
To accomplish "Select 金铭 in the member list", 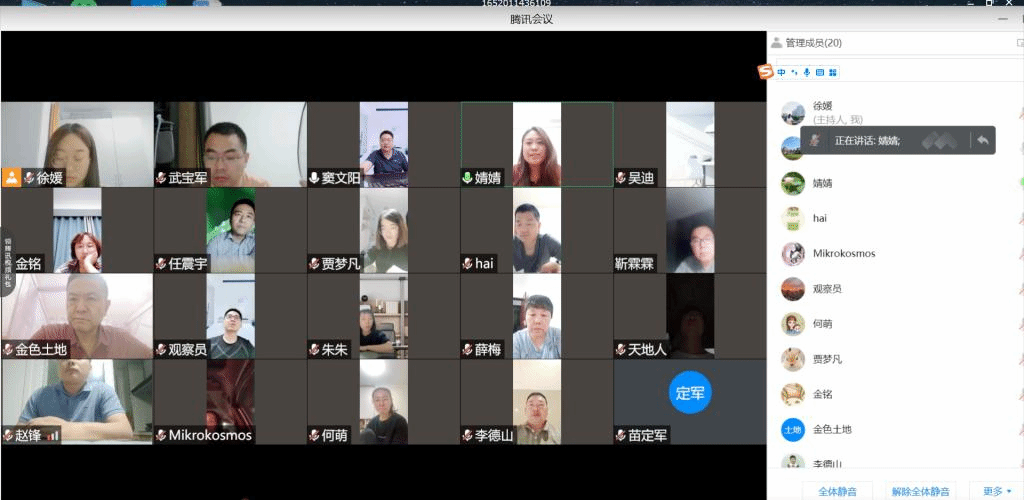I will click(x=822, y=394).
